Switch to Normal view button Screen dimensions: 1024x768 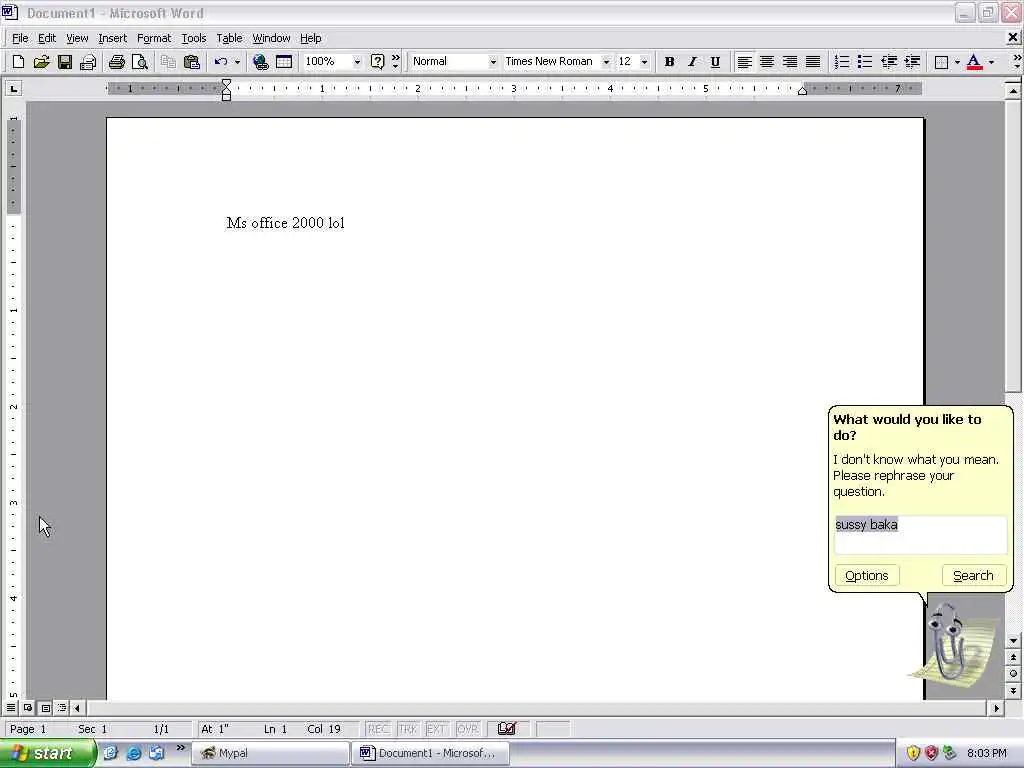[x=11, y=707]
